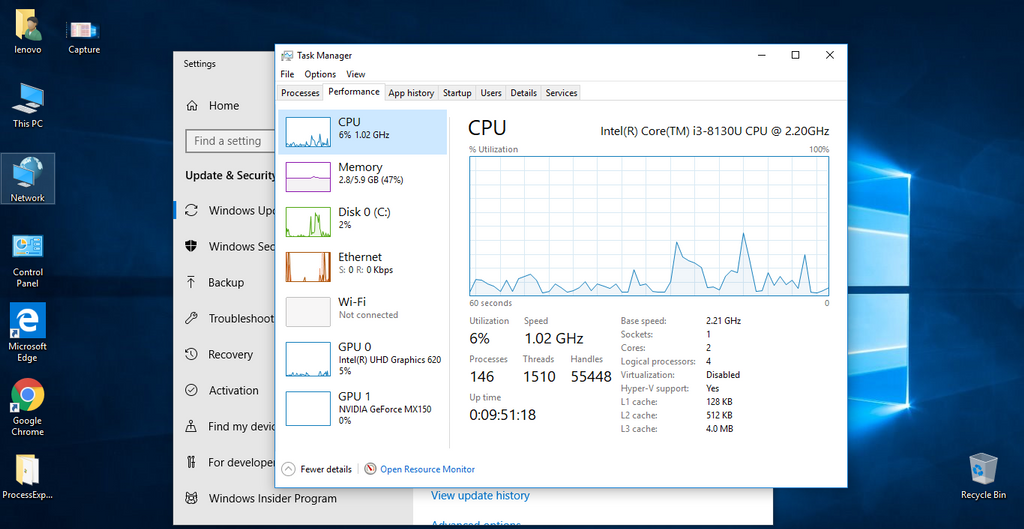
Task: Open the Recycle Bin
Action: (983, 477)
